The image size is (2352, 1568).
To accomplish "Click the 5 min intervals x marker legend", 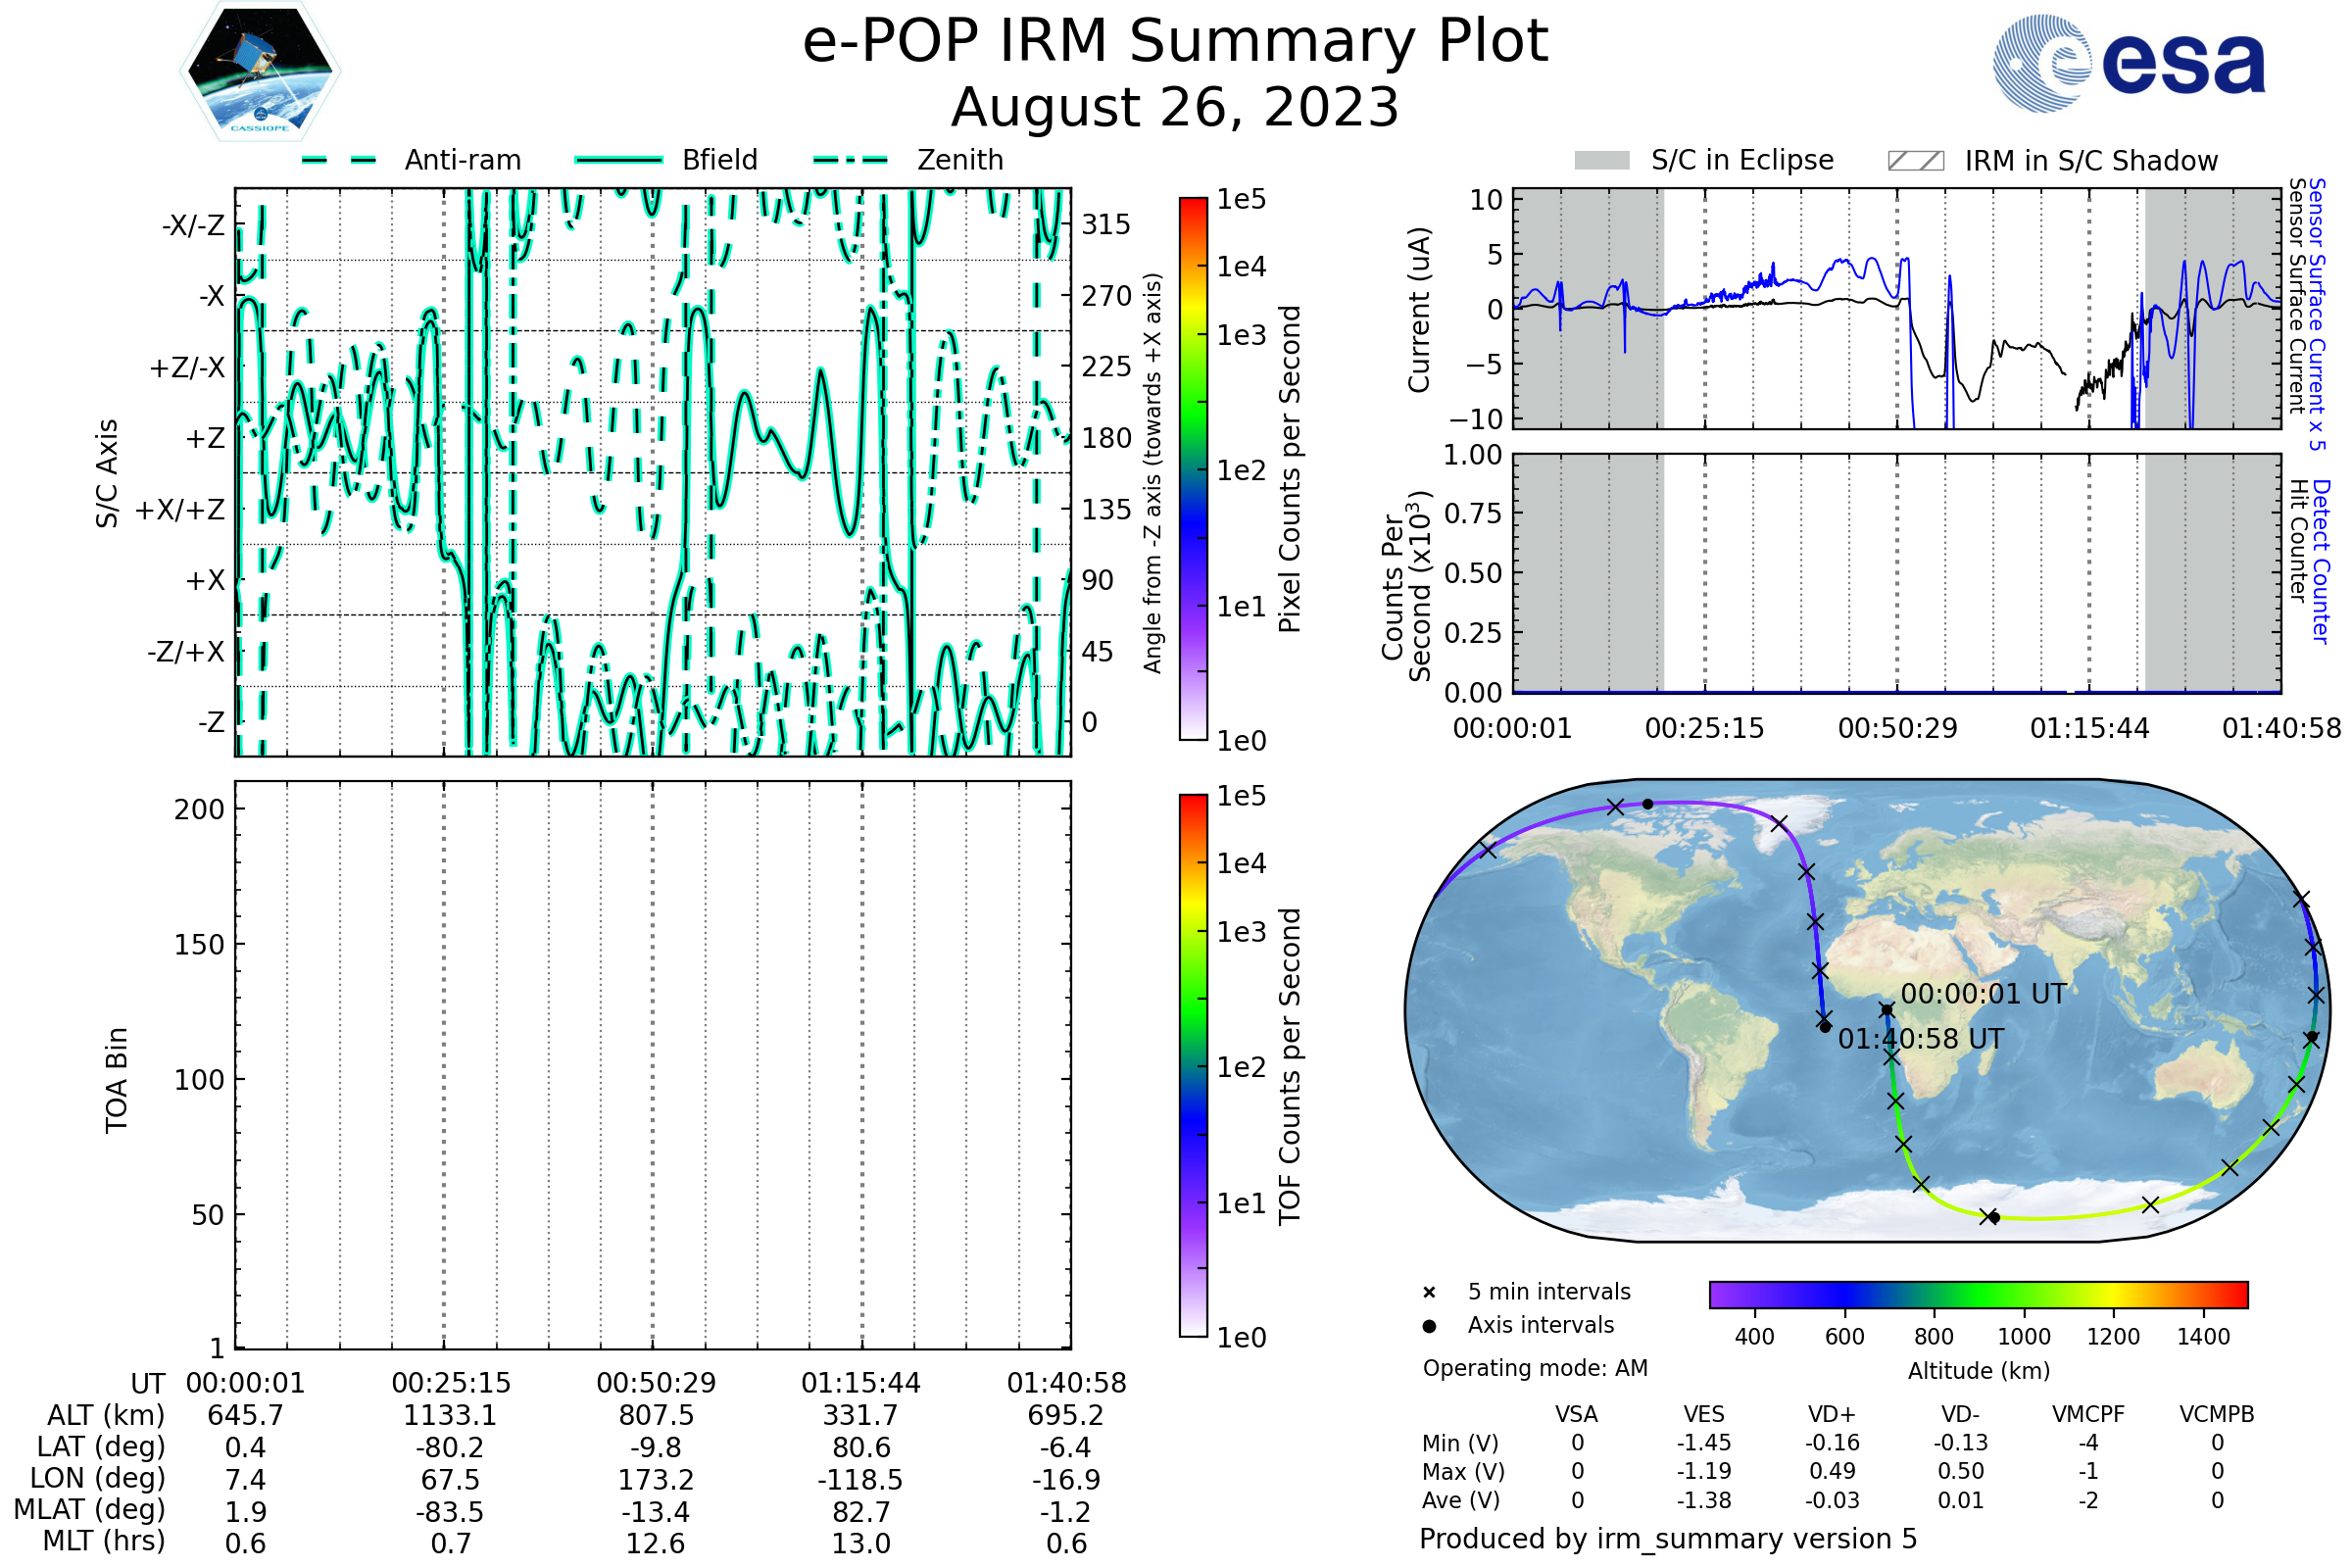I will (1429, 1293).
